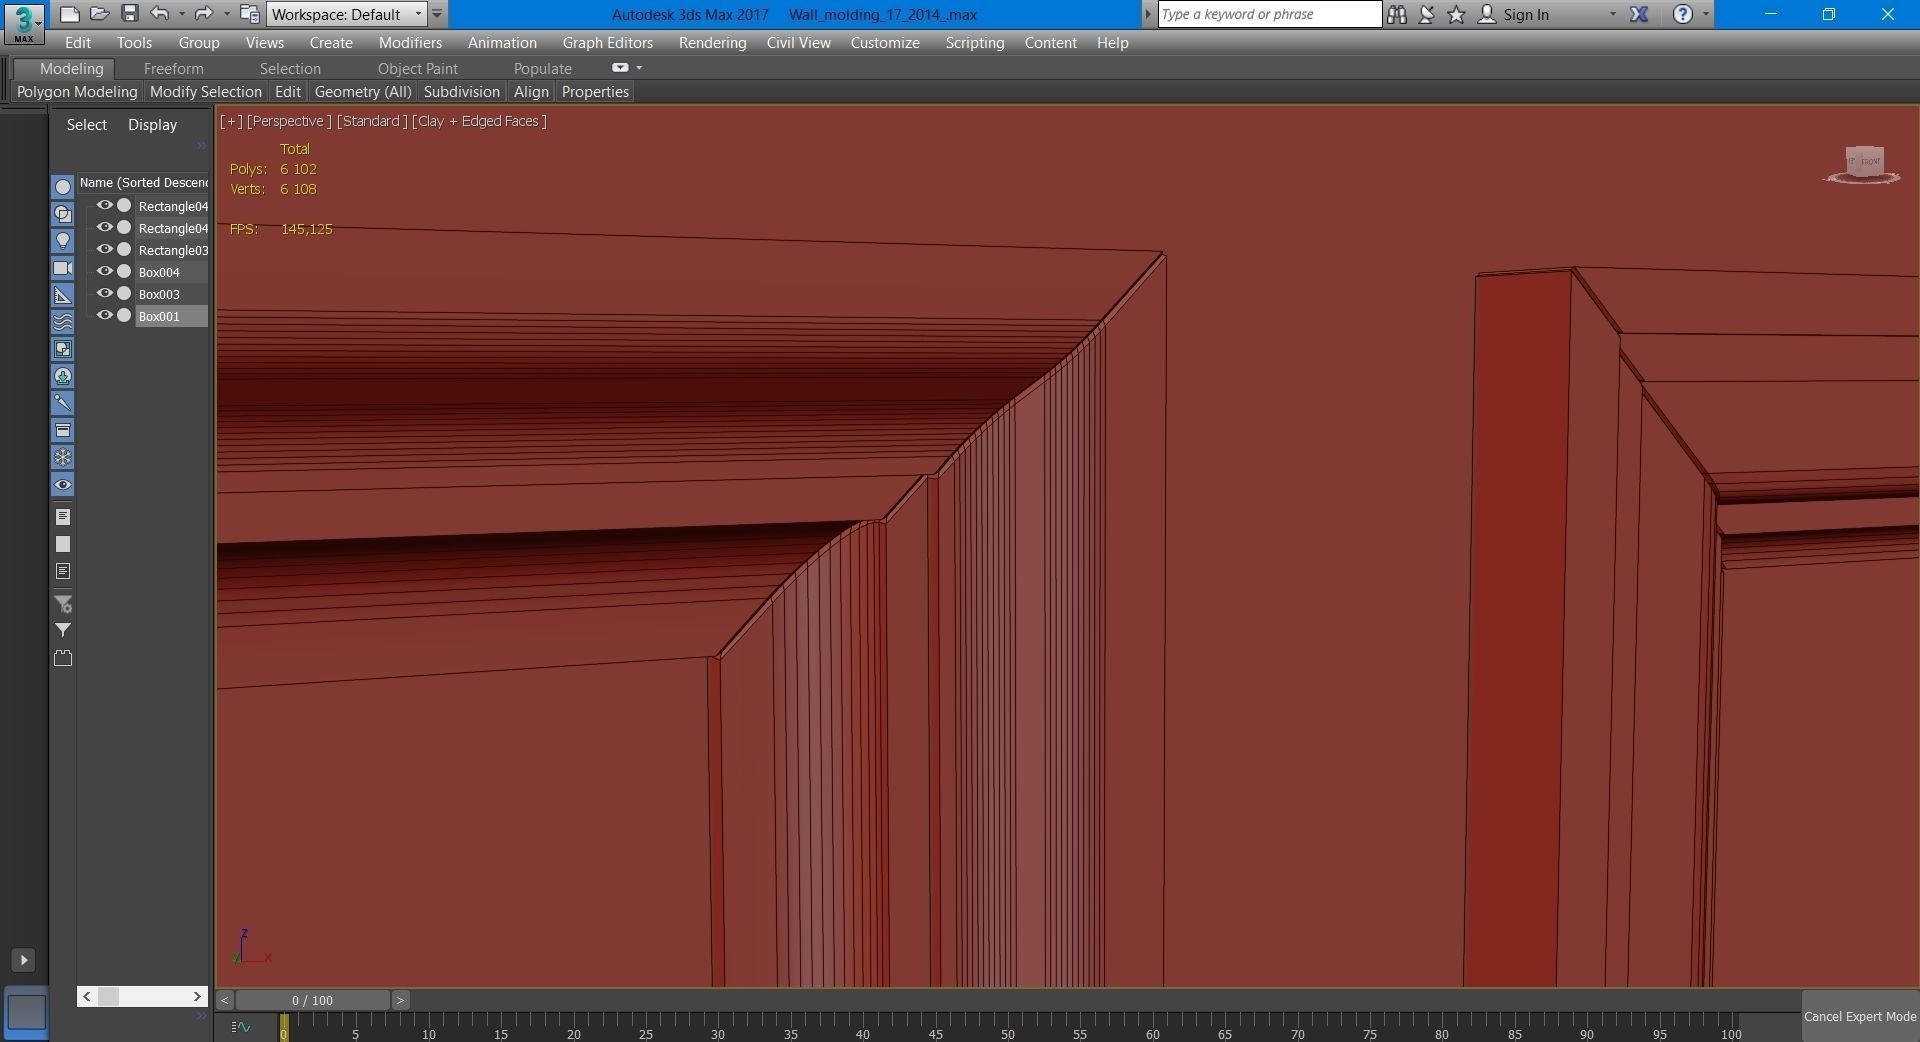
Task: Toggle Display Hidden Objects eye filter icon
Action: pos(63,485)
